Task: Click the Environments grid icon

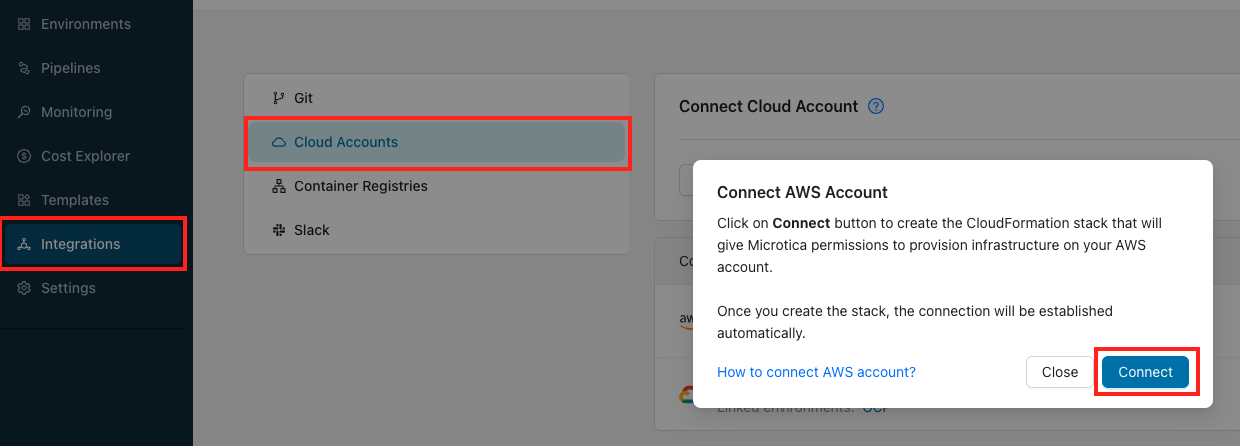Action: [x=24, y=24]
